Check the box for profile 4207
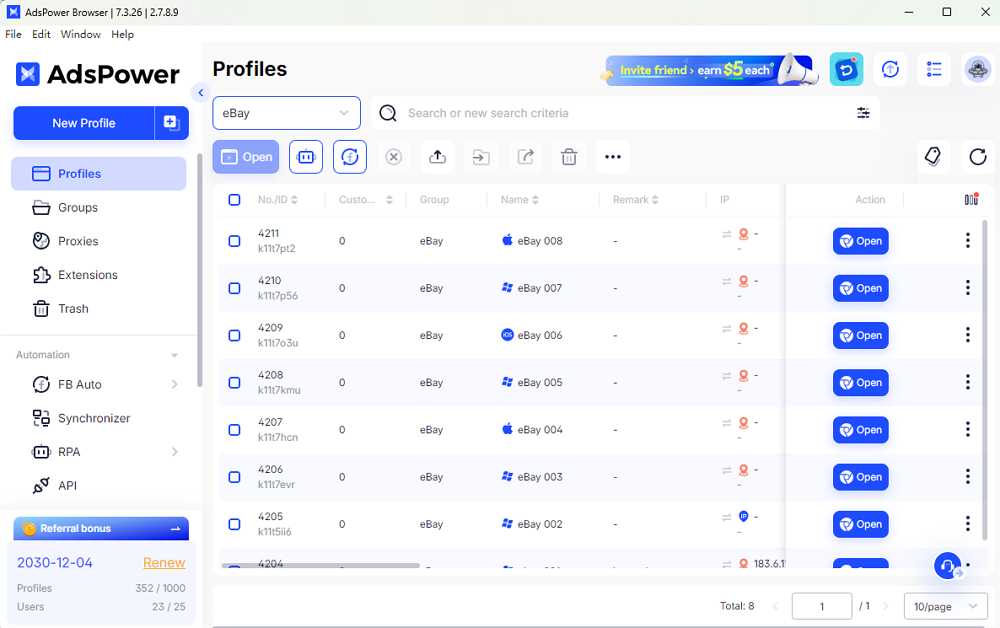 pyautogui.click(x=235, y=430)
